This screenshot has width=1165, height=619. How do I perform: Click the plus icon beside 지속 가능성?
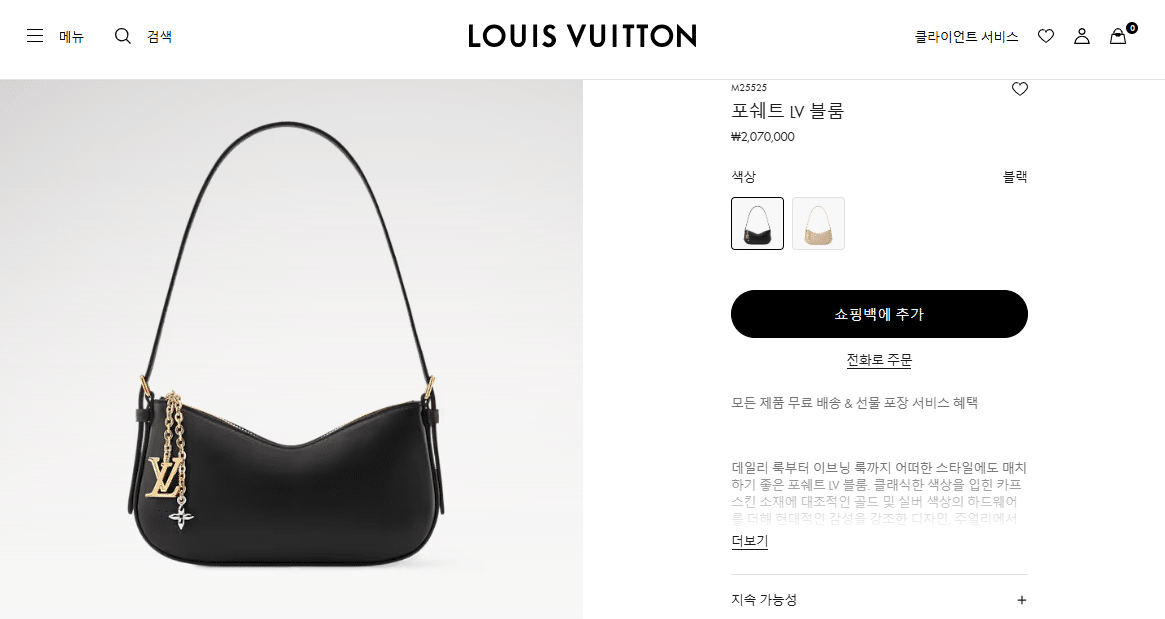(1022, 600)
